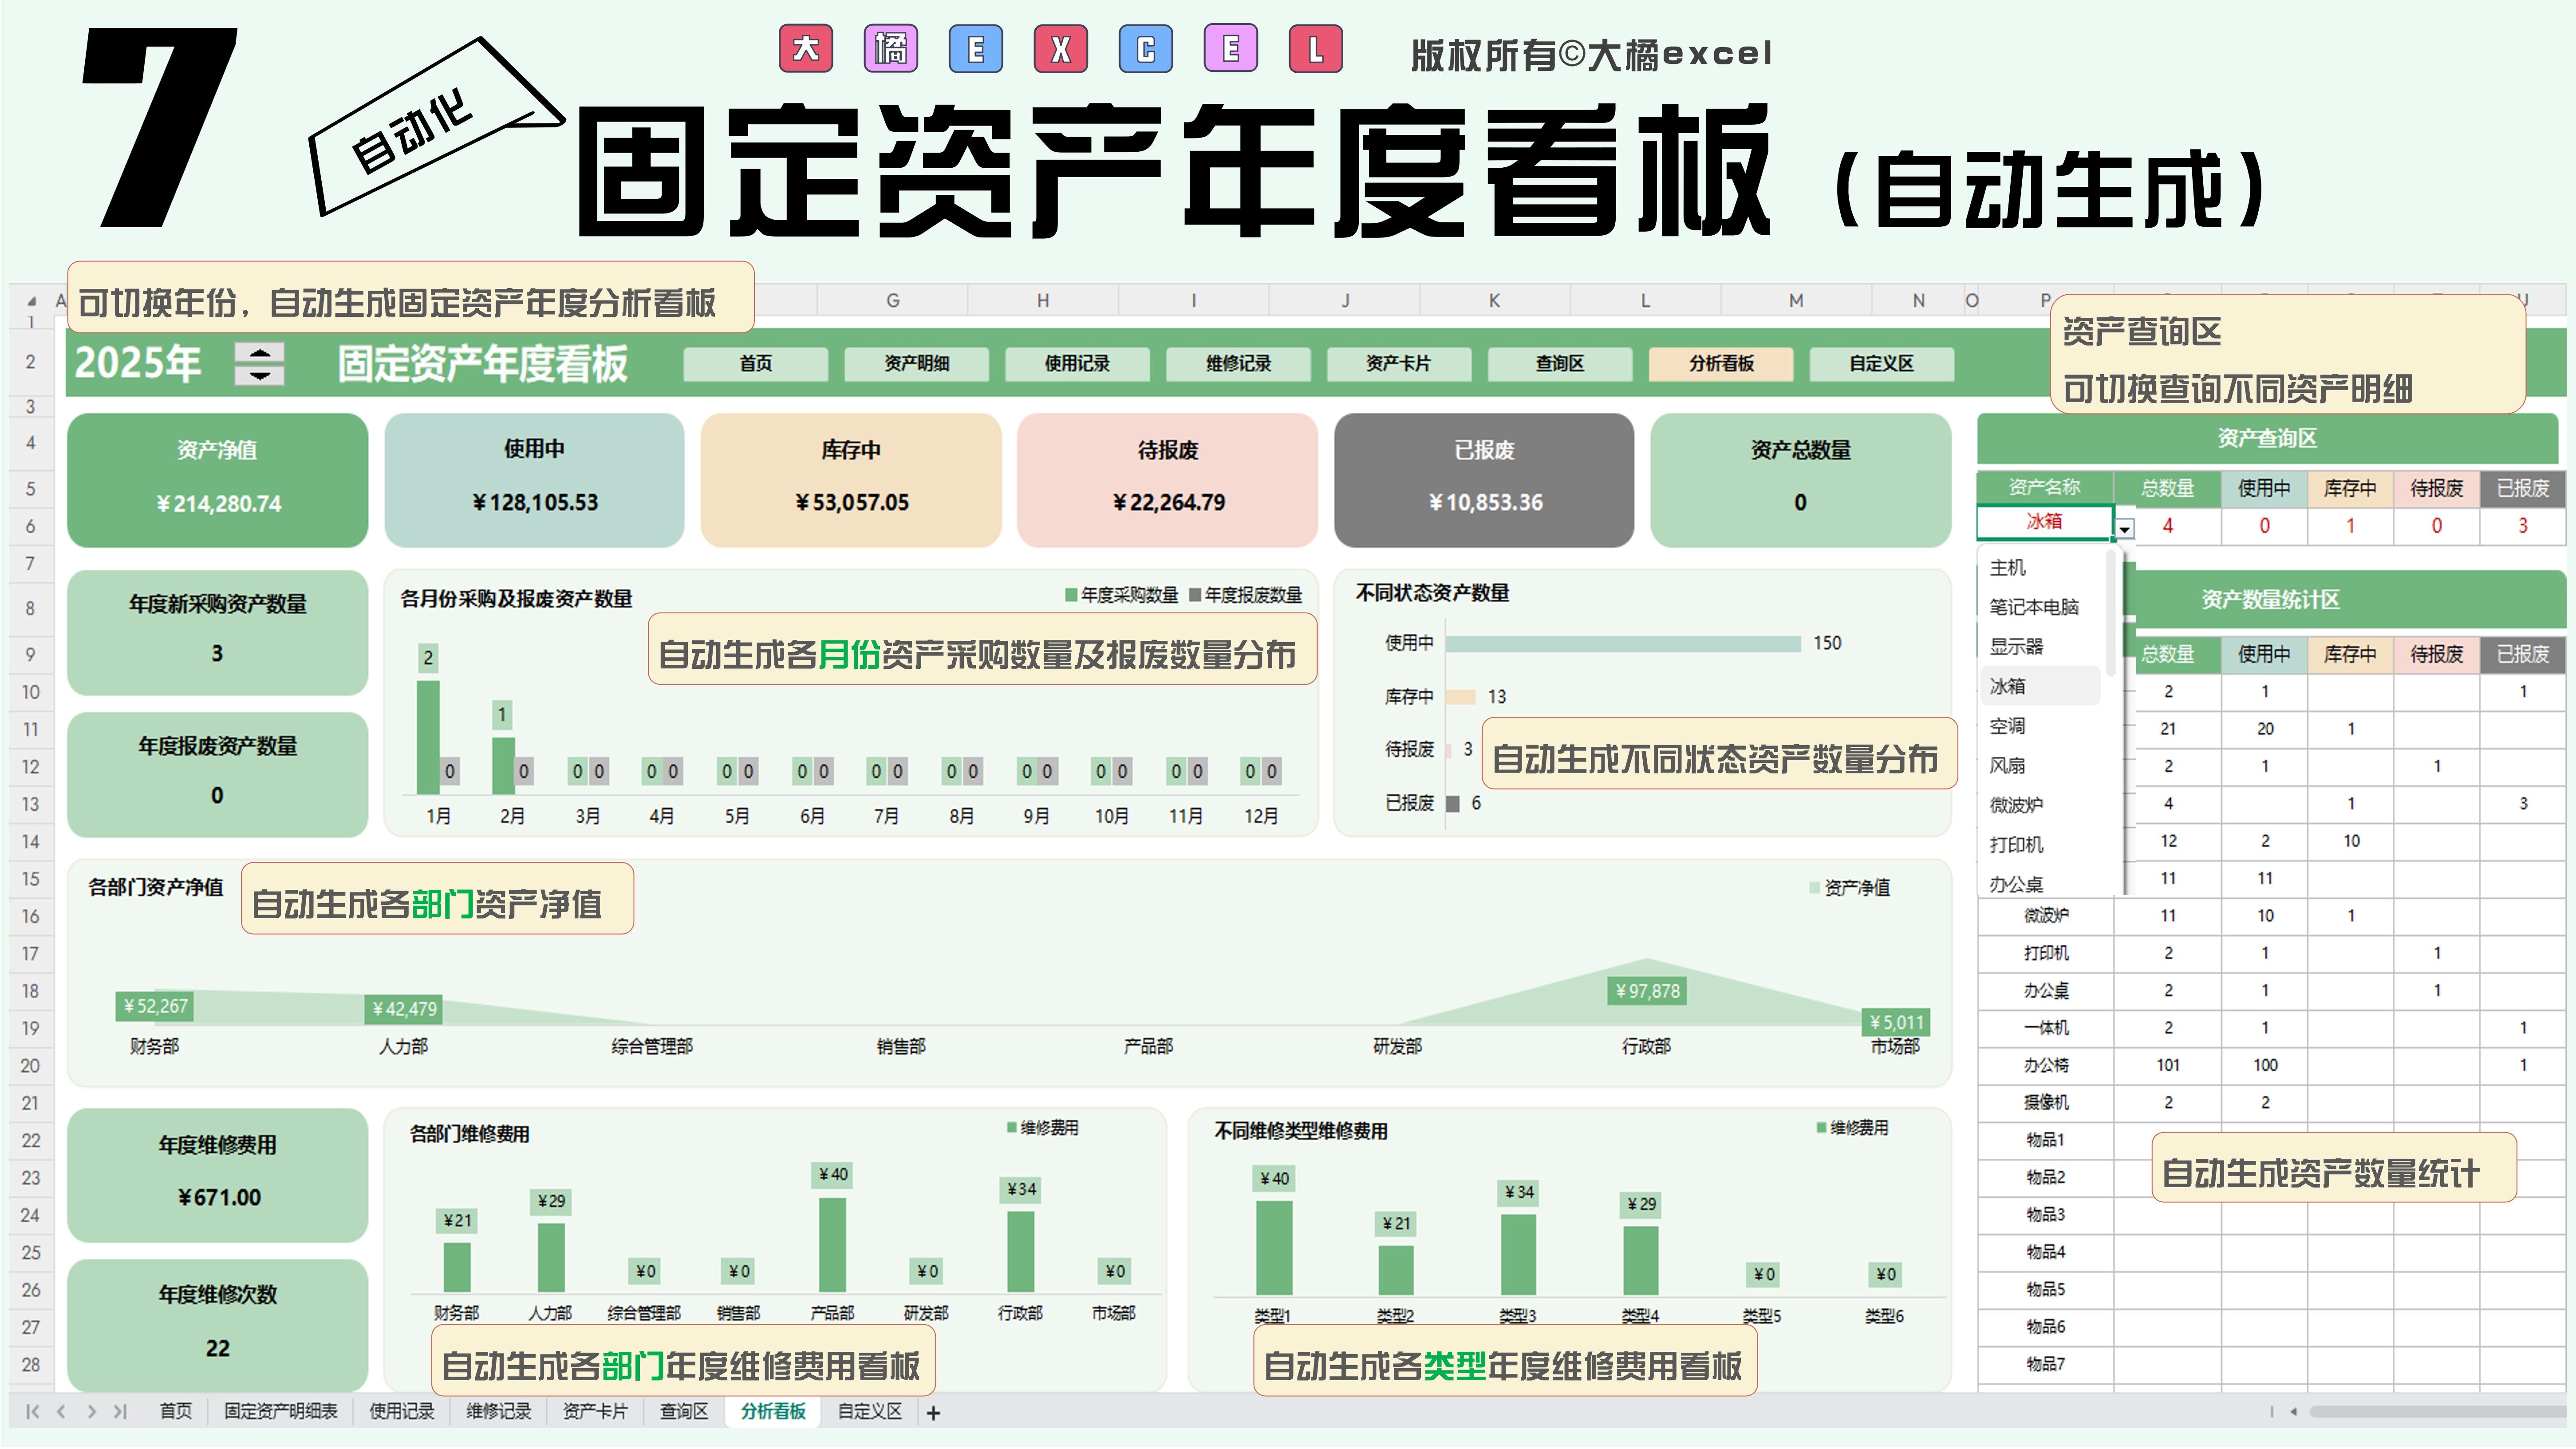Screen dimensions: 2576x1449
Task: Go to 查询区 via the header button
Action: tap(1559, 364)
